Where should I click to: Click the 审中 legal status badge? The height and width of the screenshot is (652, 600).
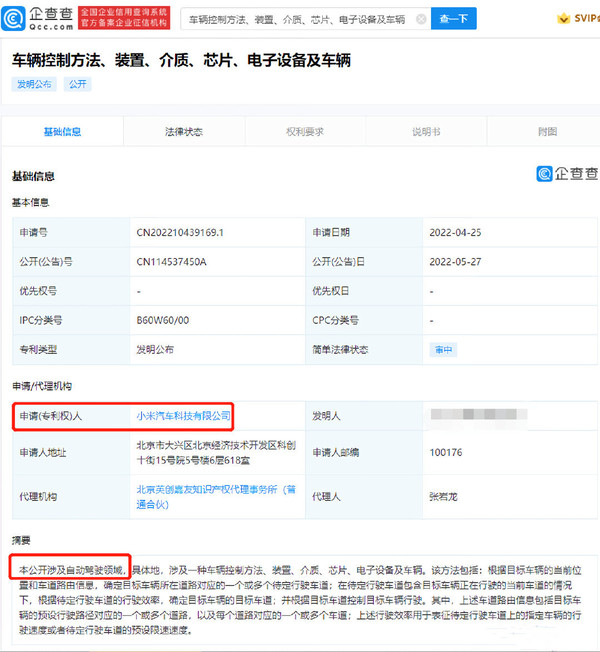pos(442,350)
